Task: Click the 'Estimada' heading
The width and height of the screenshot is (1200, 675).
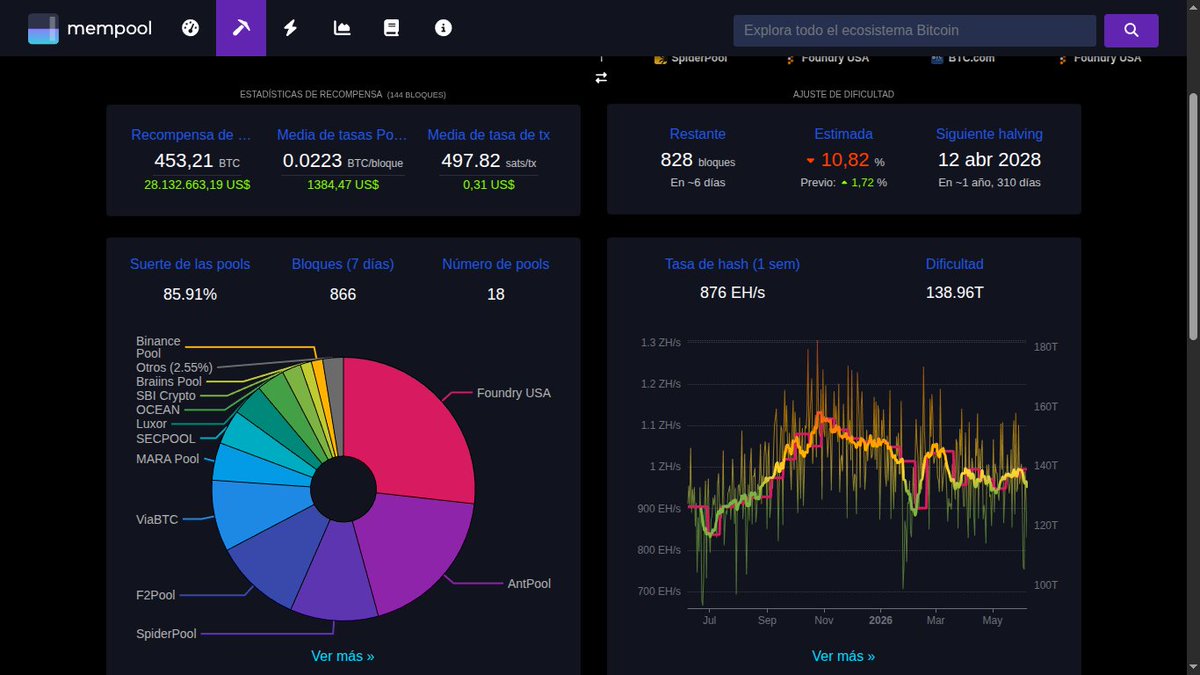Action: coord(843,134)
